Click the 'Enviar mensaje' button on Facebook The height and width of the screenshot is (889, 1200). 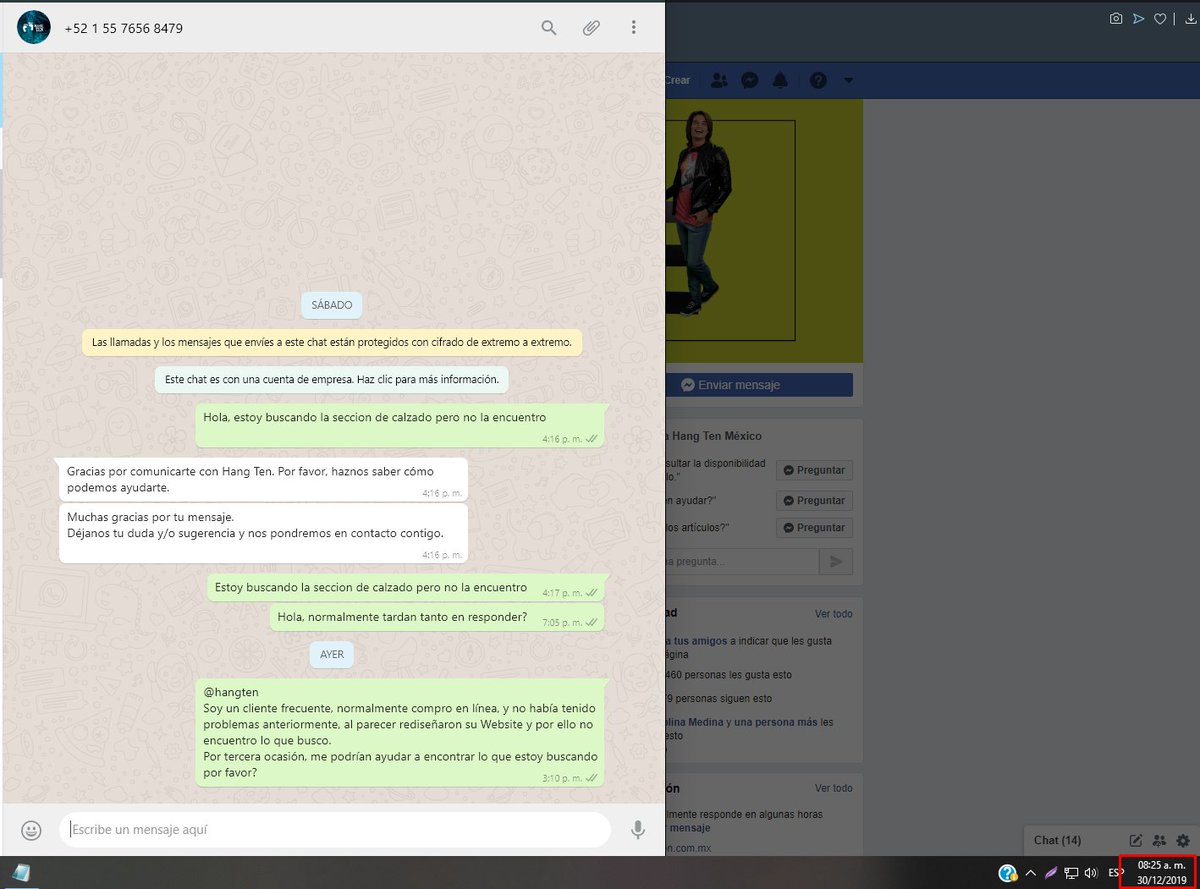(x=759, y=385)
